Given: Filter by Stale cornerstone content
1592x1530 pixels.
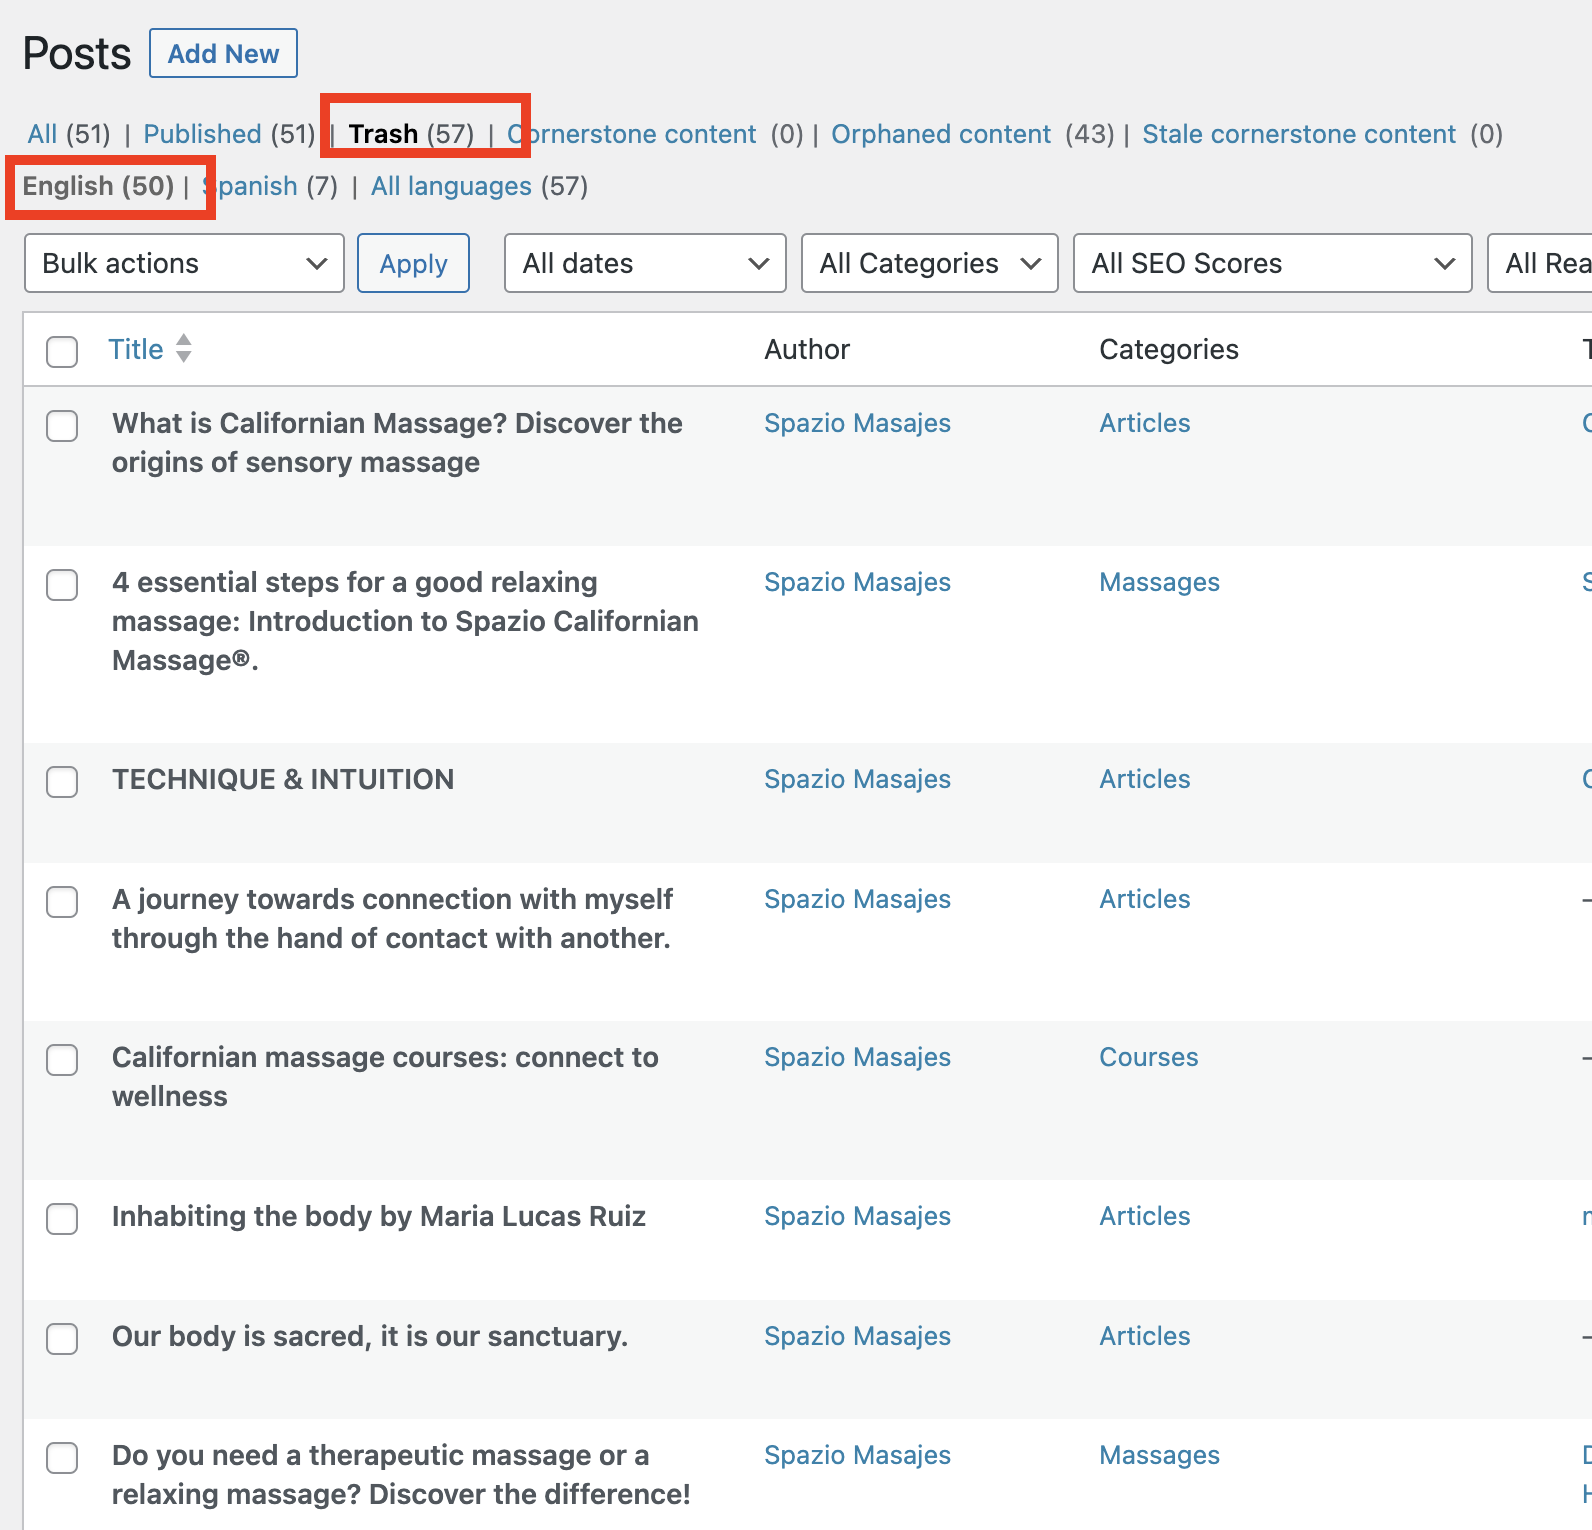Looking at the screenshot, I should pos(1299,134).
